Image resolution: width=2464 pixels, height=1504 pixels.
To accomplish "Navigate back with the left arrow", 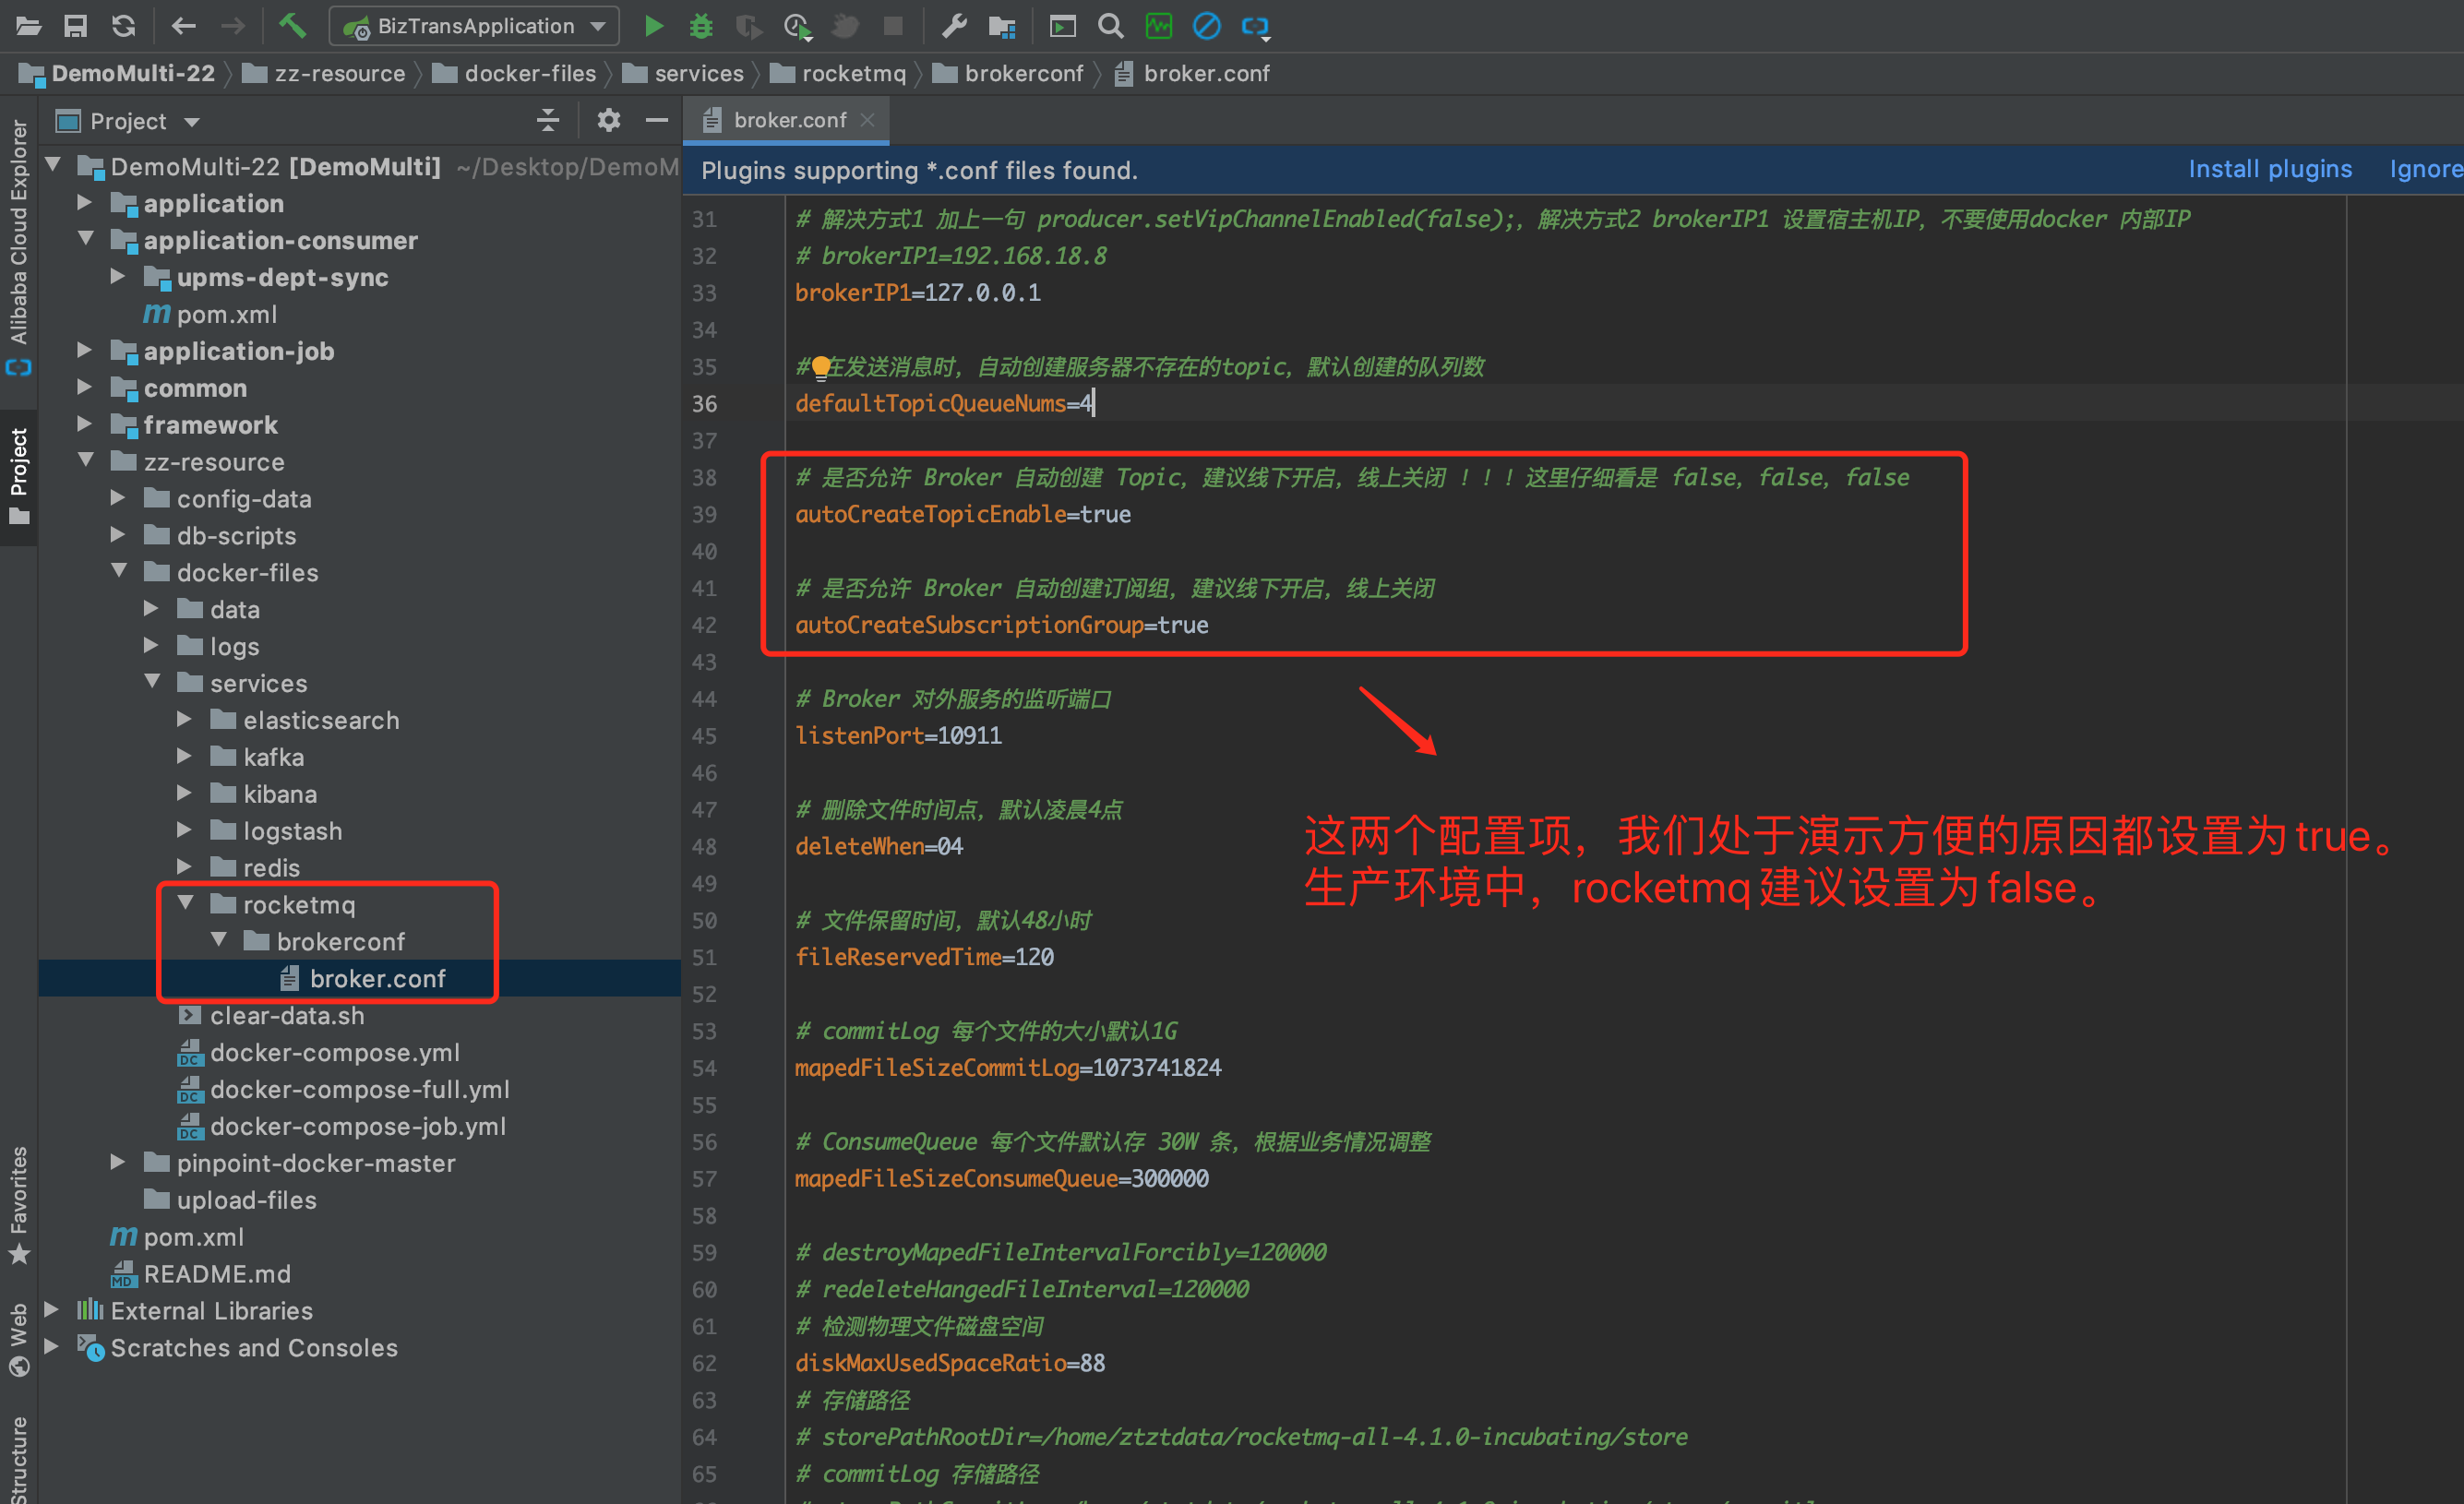I will click(183, 26).
